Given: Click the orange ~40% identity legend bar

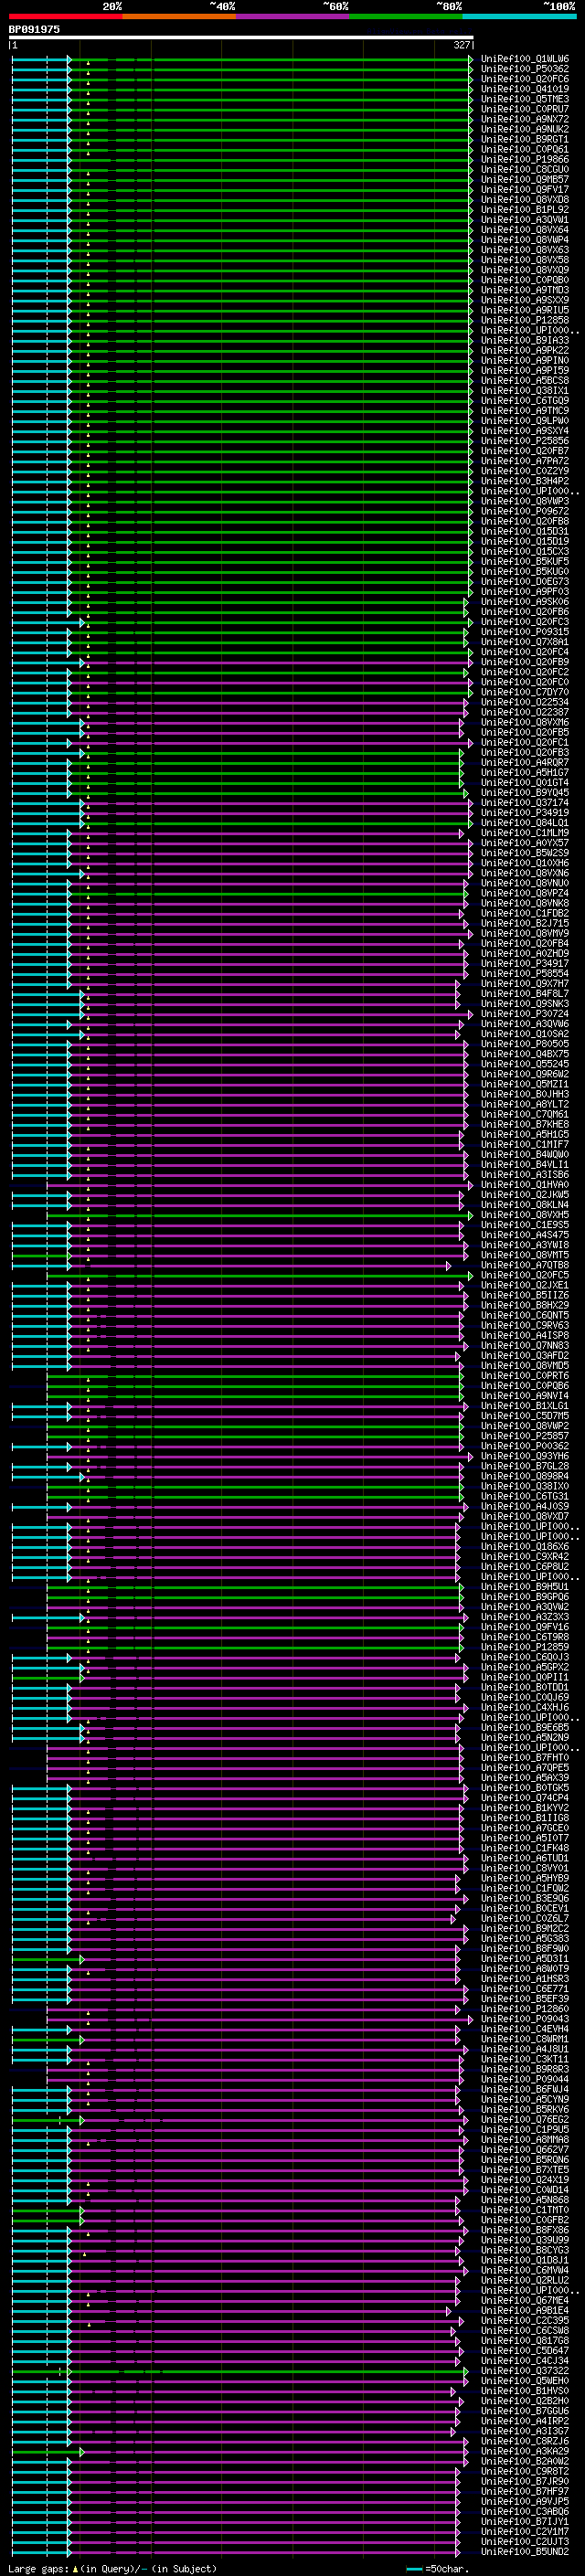Looking at the screenshot, I should [179, 17].
